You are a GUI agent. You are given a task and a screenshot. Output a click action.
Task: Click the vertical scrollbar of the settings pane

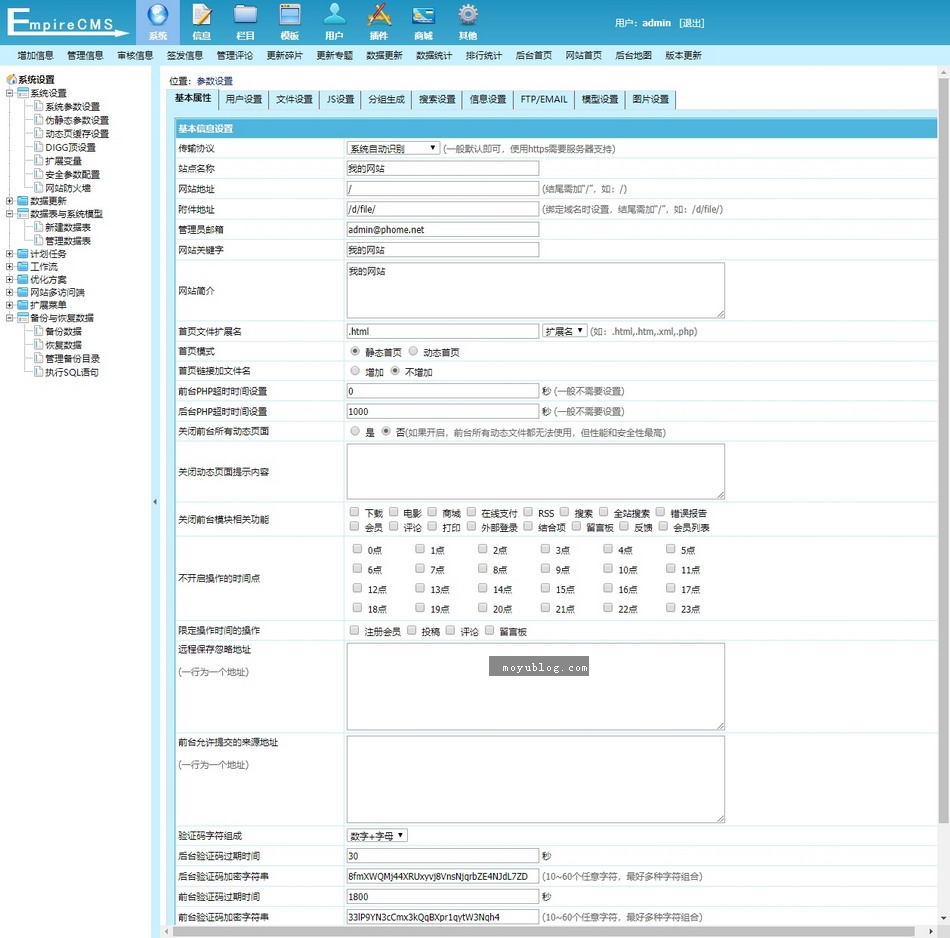[x=943, y=450]
